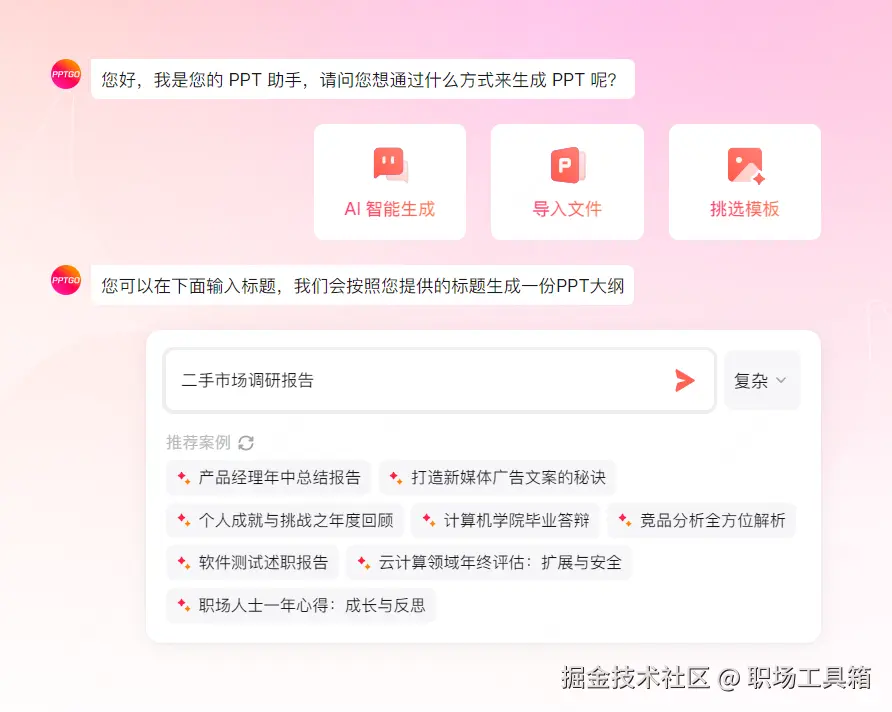Click the first PPTGO avatar logo

(x=66, y=74)
